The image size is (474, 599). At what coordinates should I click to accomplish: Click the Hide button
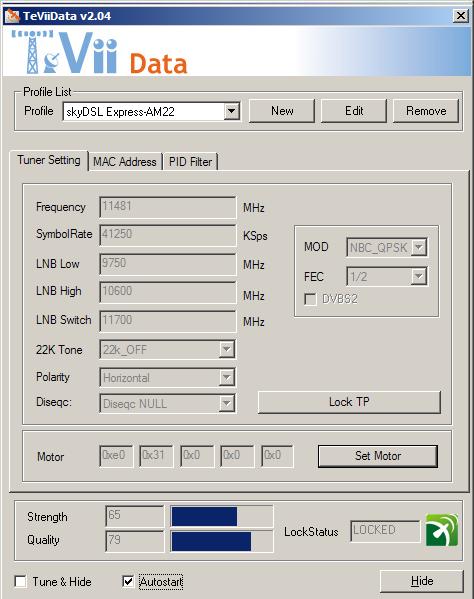click(x=422, y=581)
